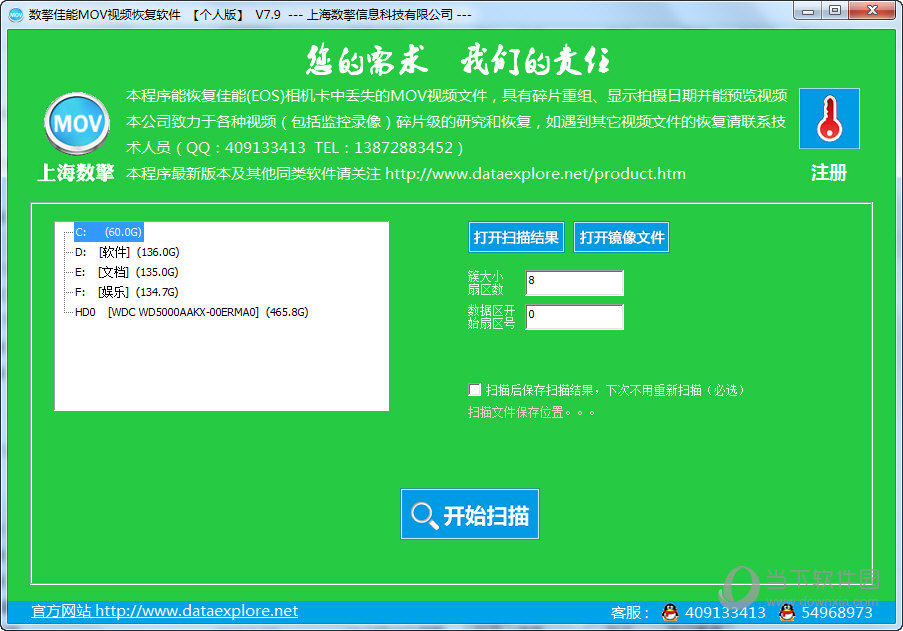Click the first QQ penguin icon

[670, 612]
